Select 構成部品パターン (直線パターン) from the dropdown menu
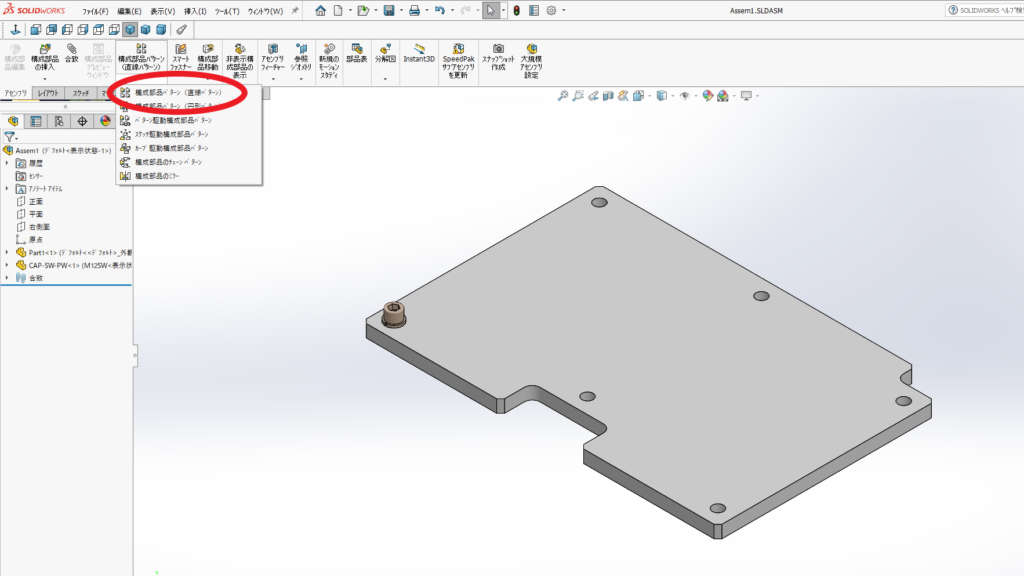This screenshot has width=1024, height=576. click(178, 92)
